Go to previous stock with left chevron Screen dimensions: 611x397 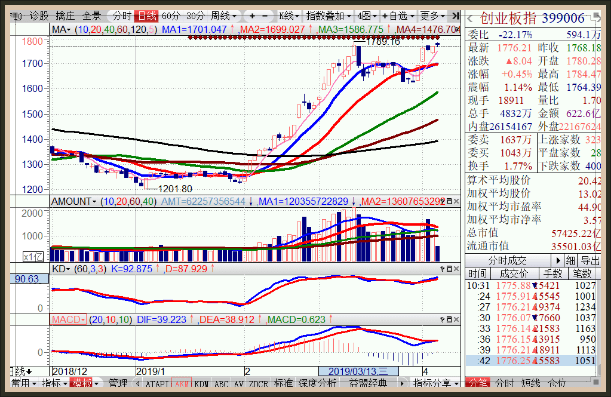click(470, 18)
